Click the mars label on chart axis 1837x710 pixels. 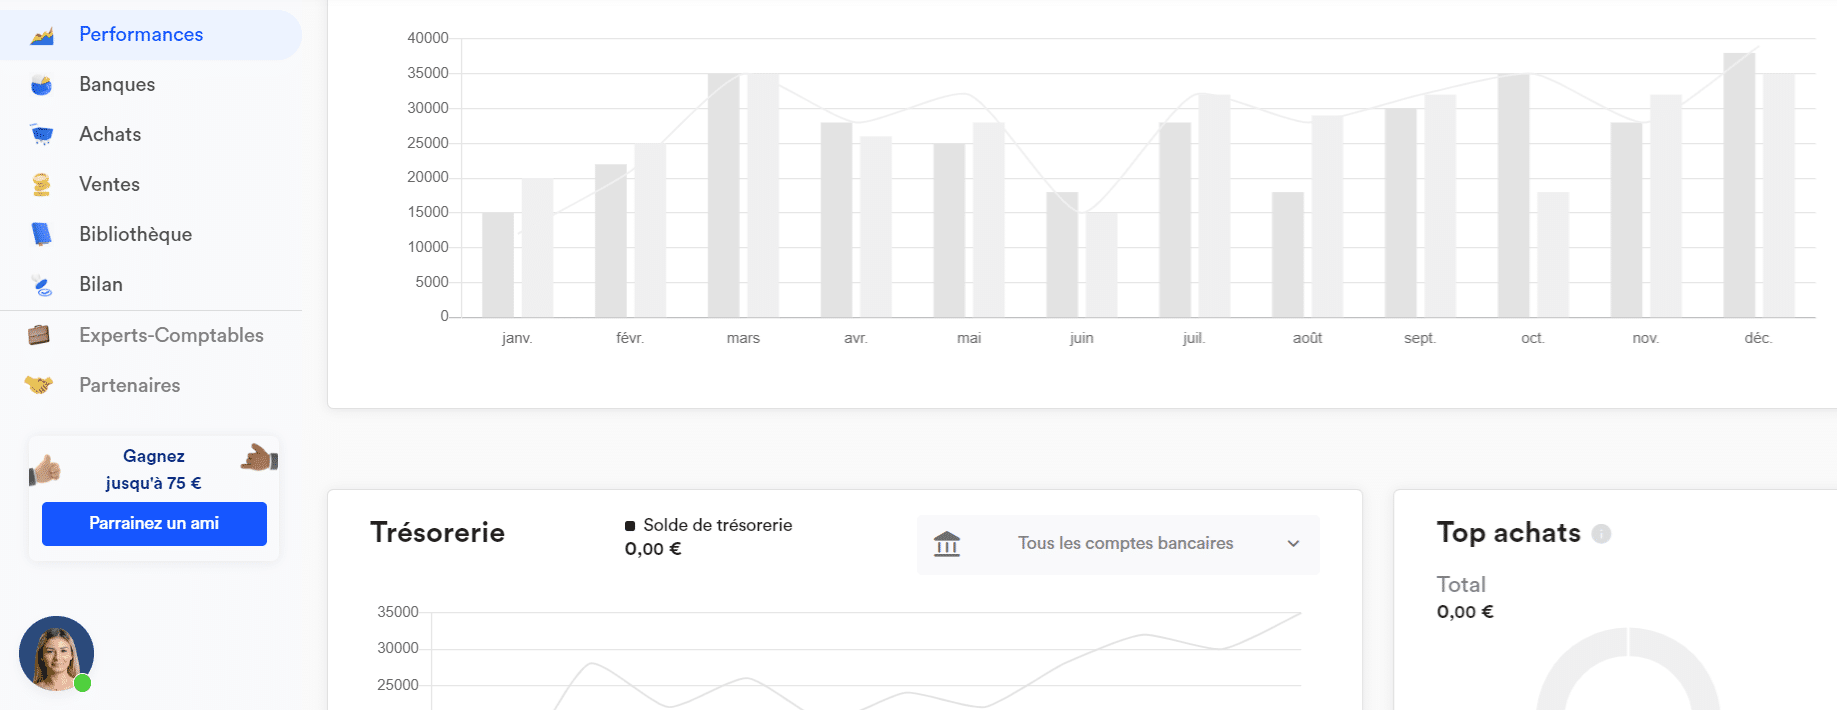[743, 338]
